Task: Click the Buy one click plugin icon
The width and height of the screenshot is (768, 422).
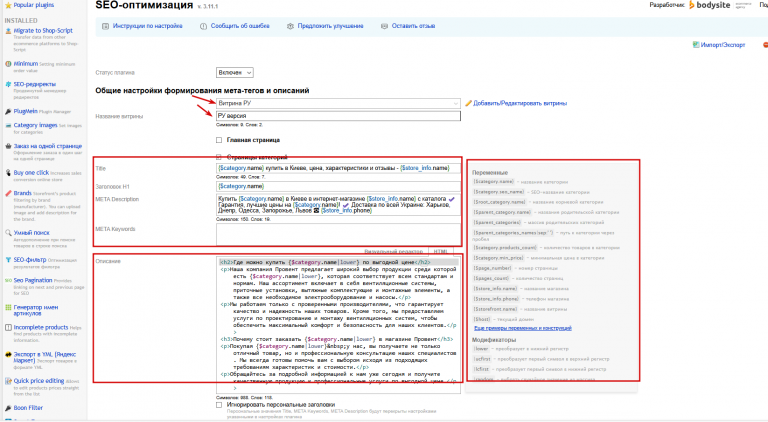Action: click(8, 173)
